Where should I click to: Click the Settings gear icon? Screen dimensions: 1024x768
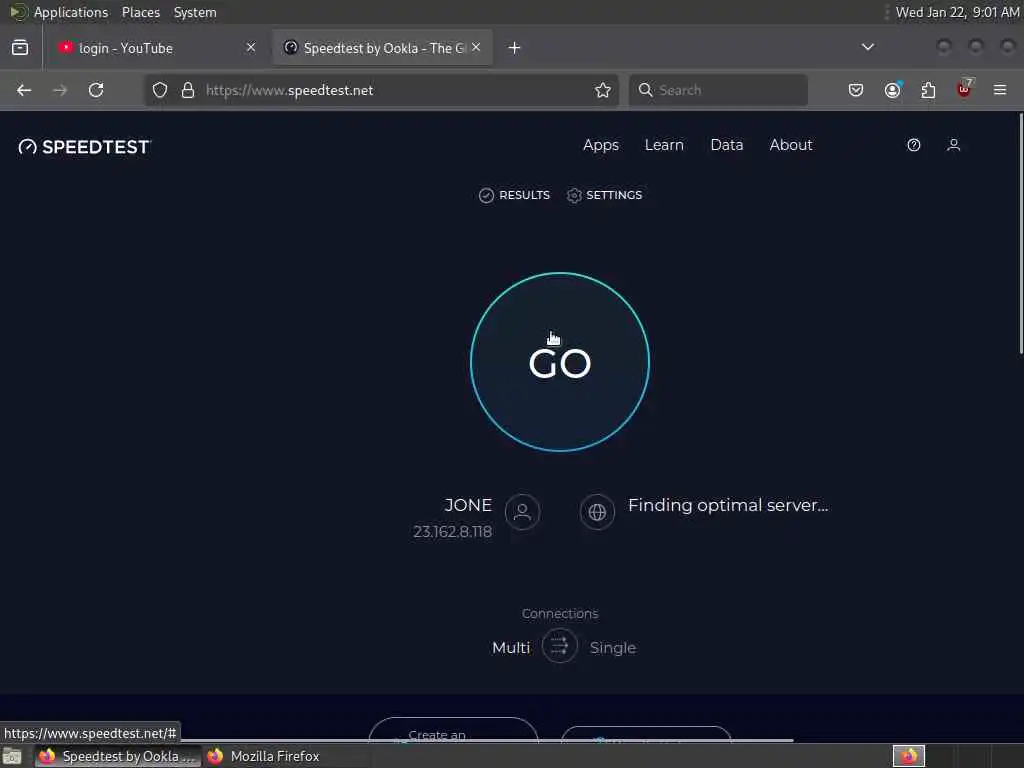[574, 195]
